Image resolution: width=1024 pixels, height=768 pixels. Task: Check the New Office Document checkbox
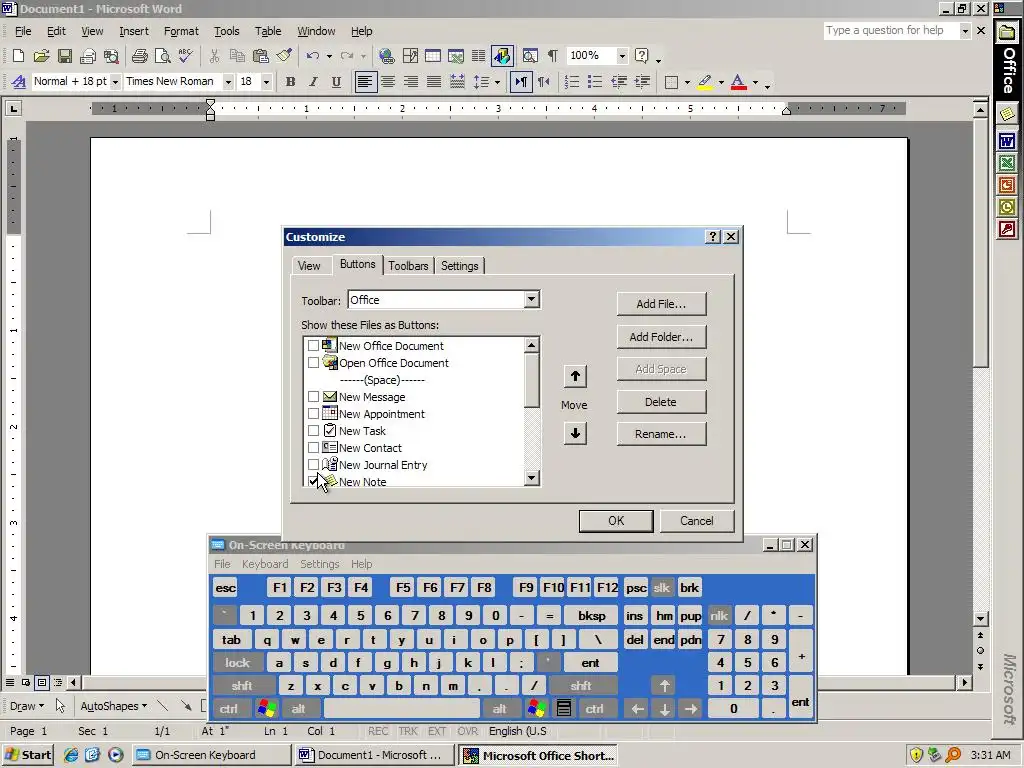tap(313, 345)
